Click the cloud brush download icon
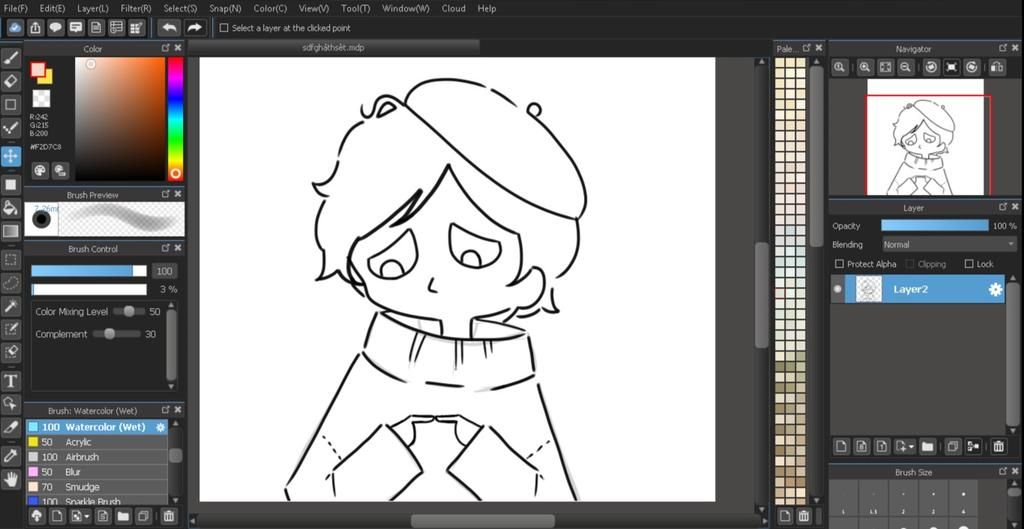 (37, 516)
